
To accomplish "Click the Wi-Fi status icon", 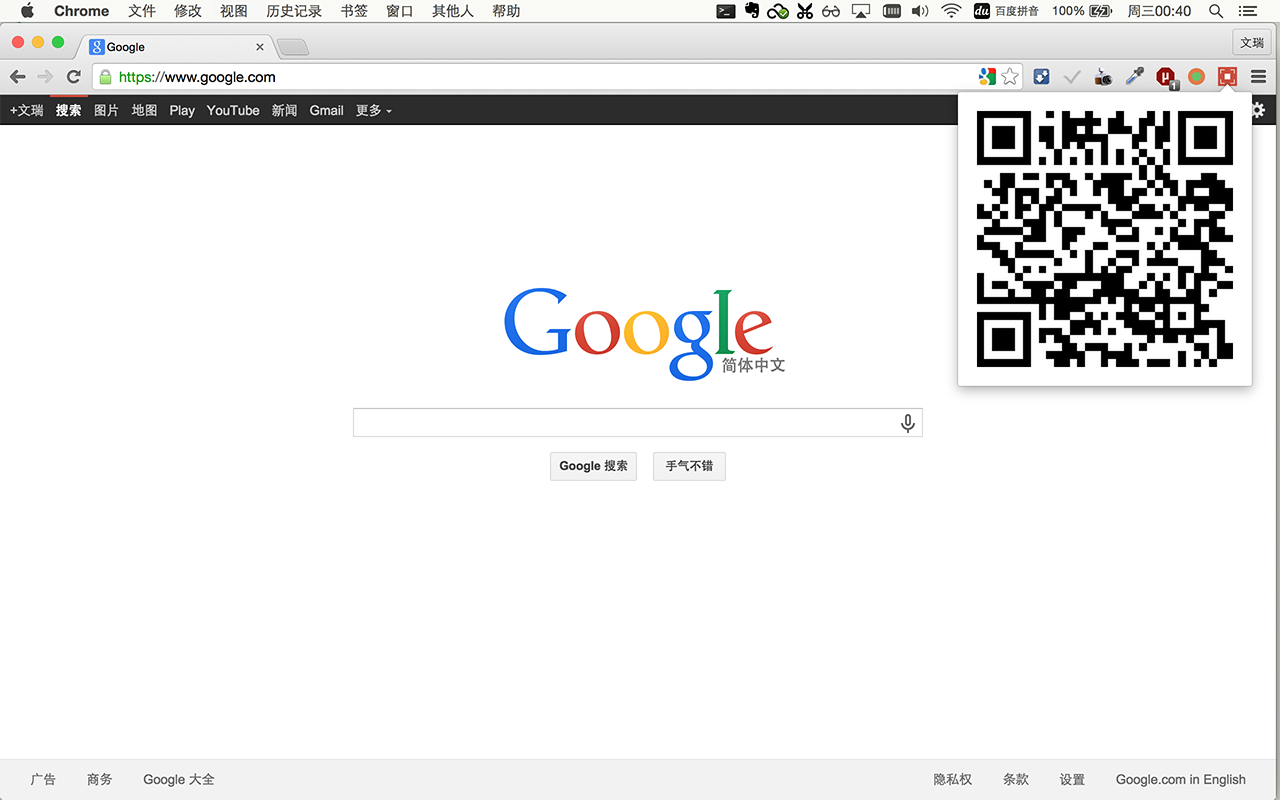I will tap(950, 11).
